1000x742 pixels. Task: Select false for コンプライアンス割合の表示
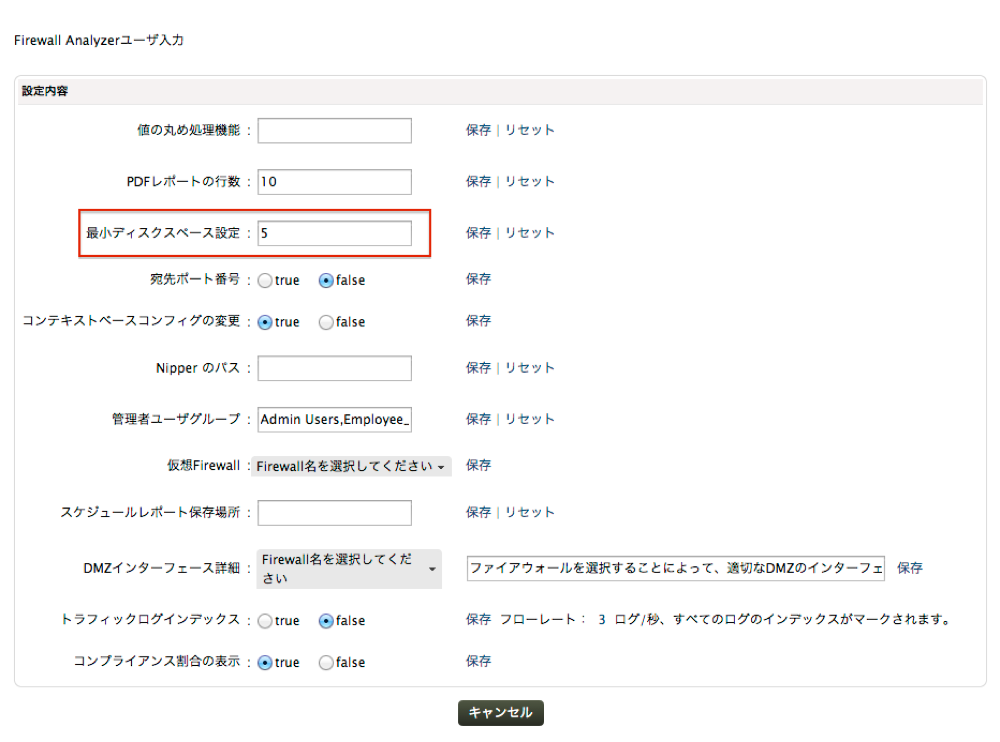(x=326, y=663)
